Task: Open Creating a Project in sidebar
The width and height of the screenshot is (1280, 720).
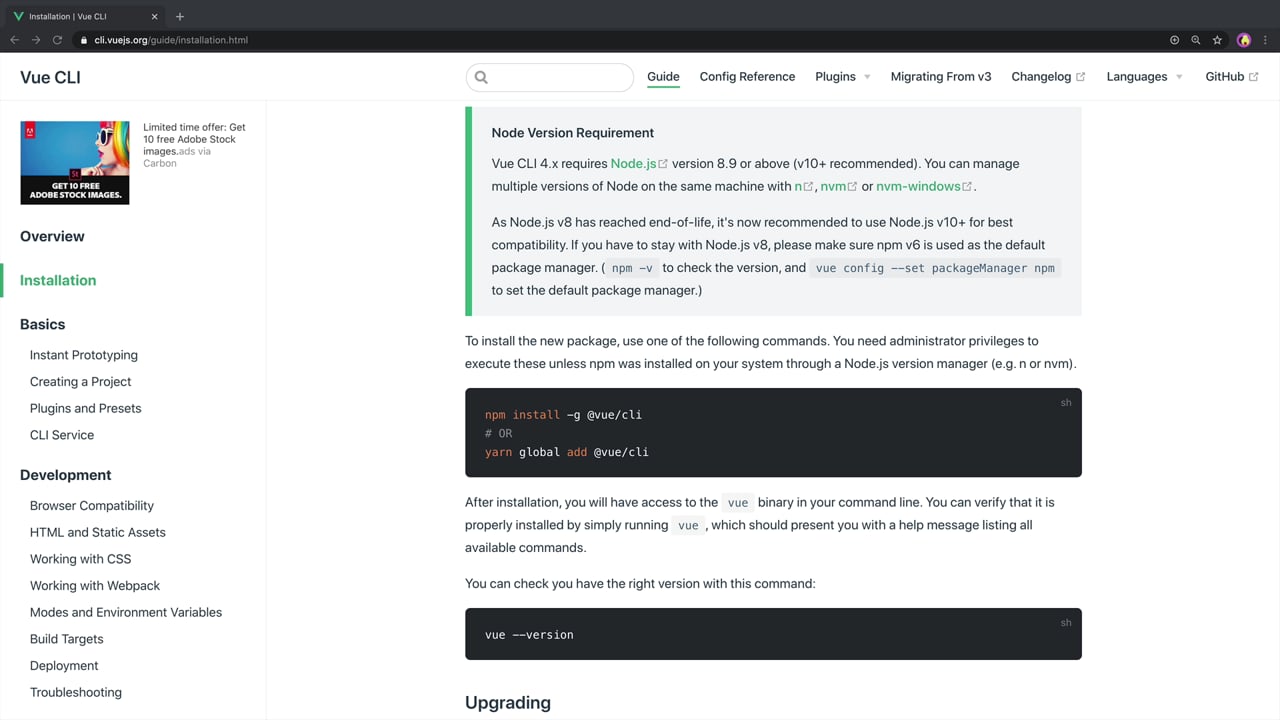Action: click(x=80, y=382)
